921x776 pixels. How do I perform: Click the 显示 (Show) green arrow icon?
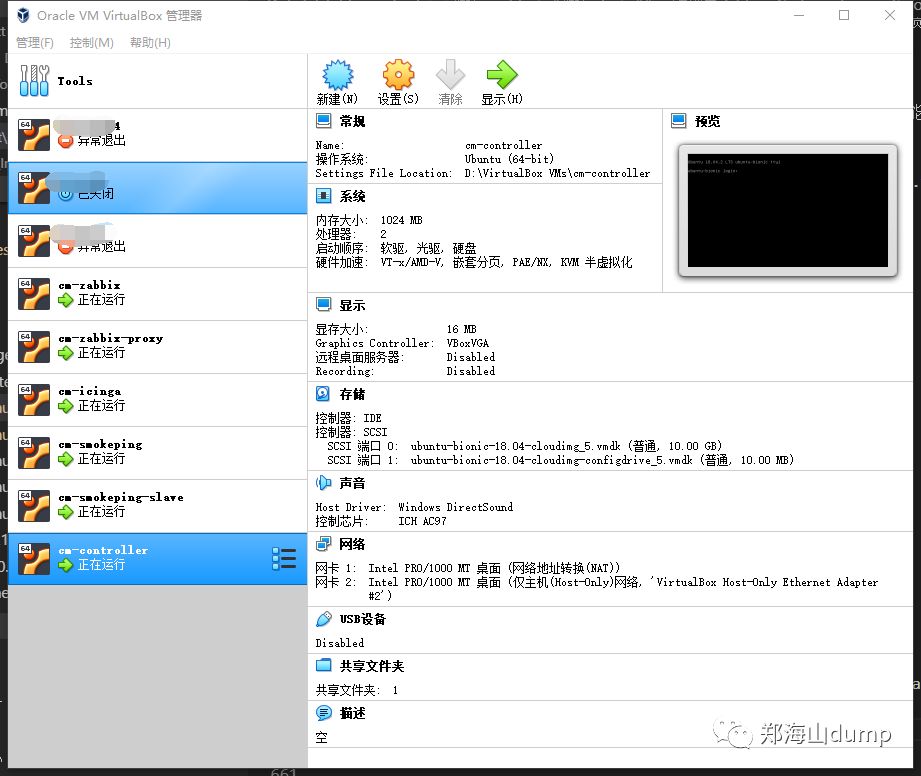click(x=502, y=74)
